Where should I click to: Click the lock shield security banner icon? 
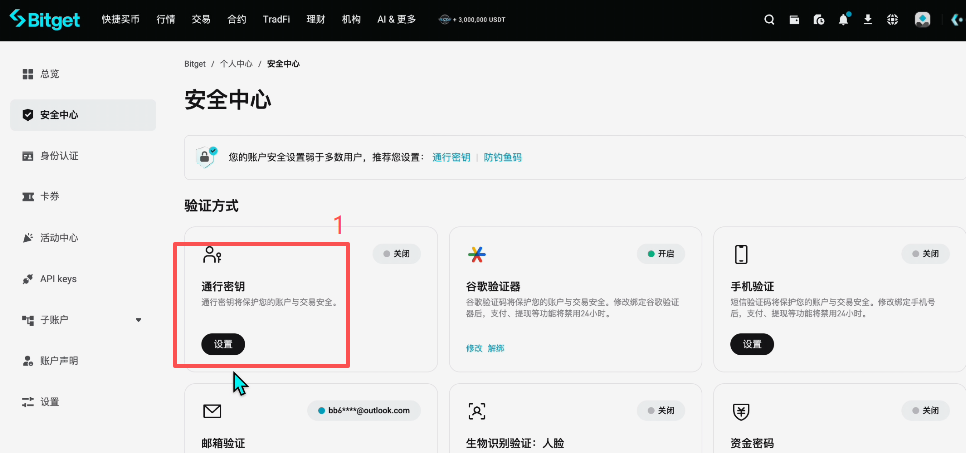point(206,157)
